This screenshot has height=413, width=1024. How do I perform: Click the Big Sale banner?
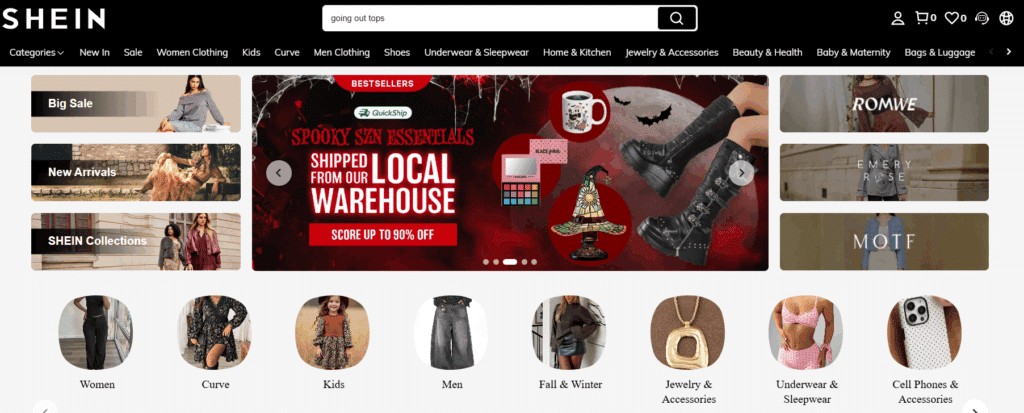[136, 103]
